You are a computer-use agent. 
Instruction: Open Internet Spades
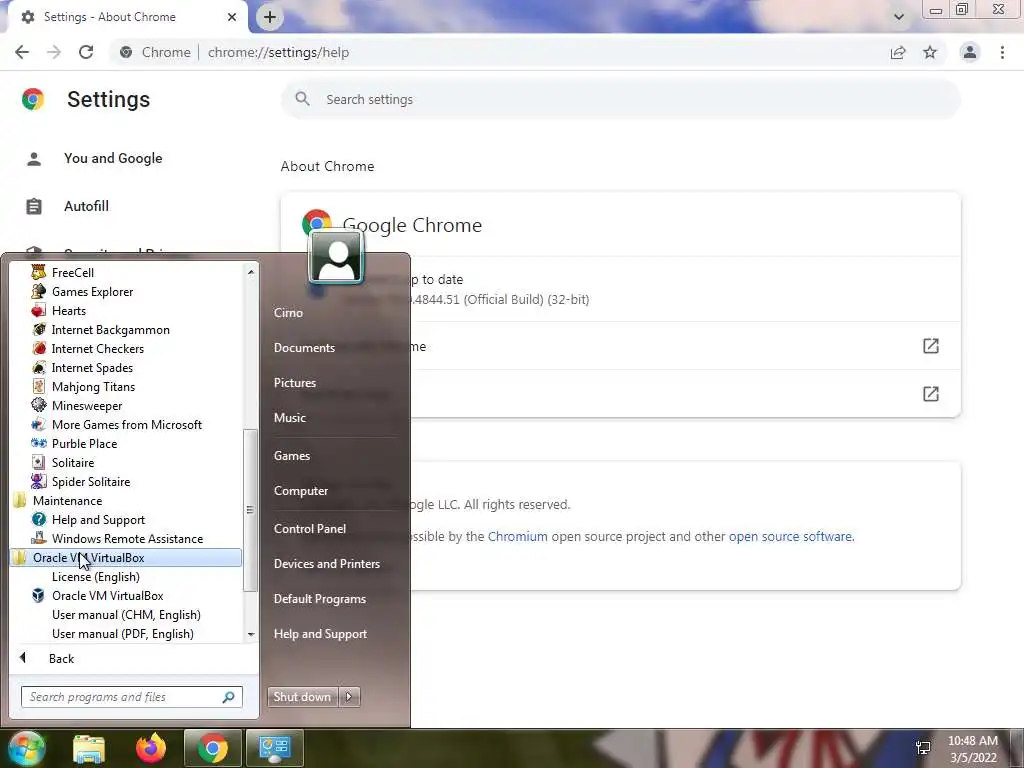pos(92,367)
